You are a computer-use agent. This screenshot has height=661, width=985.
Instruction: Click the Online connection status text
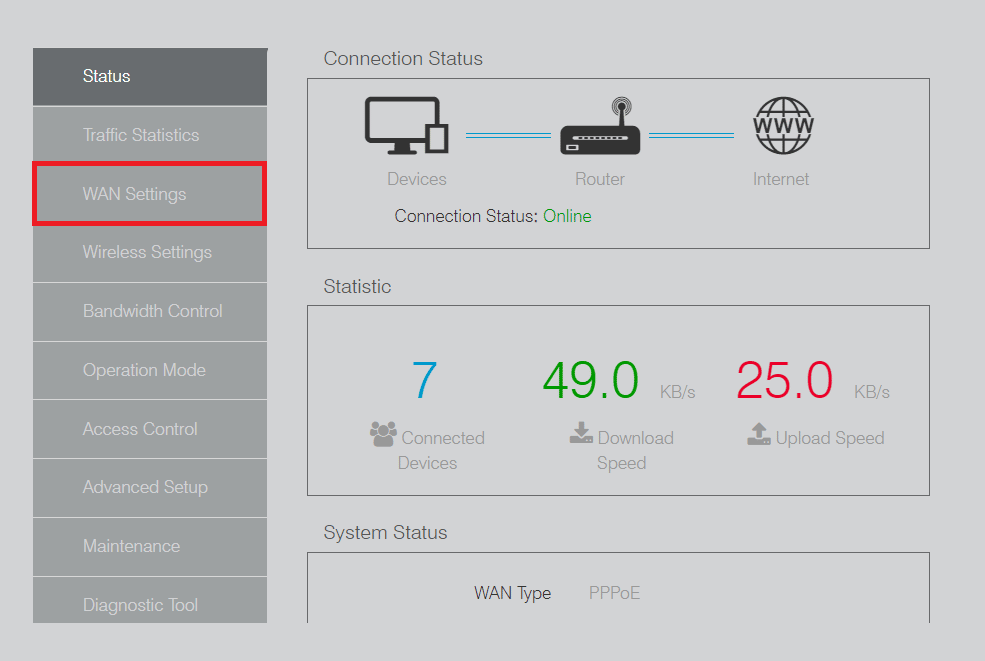(567, 216)
